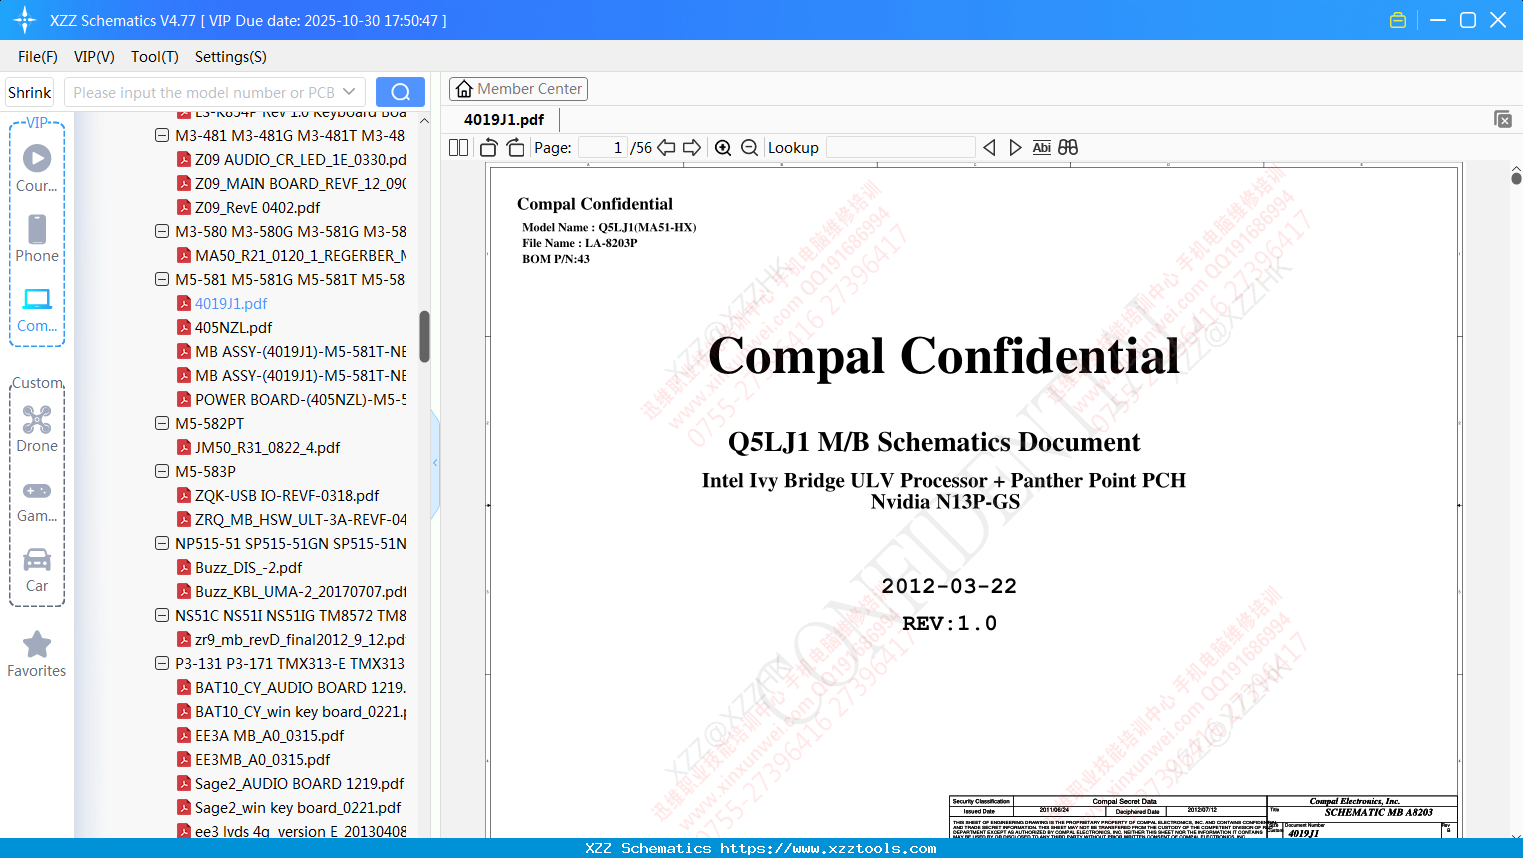Viewport: 1523px width, 858px height.
Task: Toggle two-page view in PDF toolbar
Action: (459, 148)
